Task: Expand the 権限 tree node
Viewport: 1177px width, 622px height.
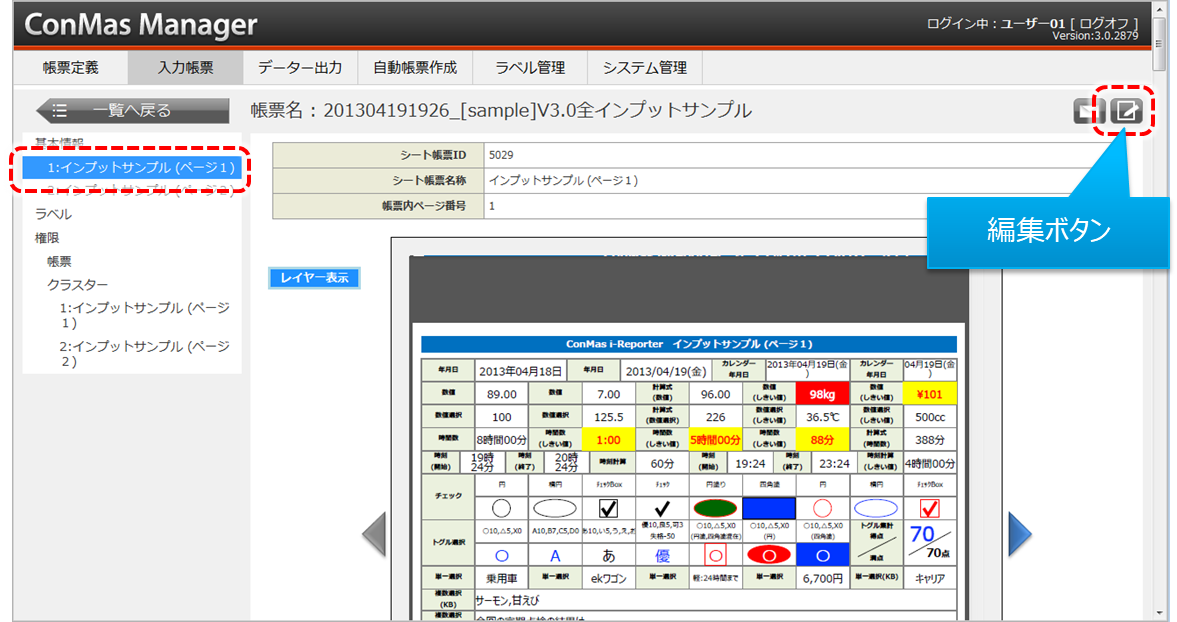Action: tap(48, 237)
